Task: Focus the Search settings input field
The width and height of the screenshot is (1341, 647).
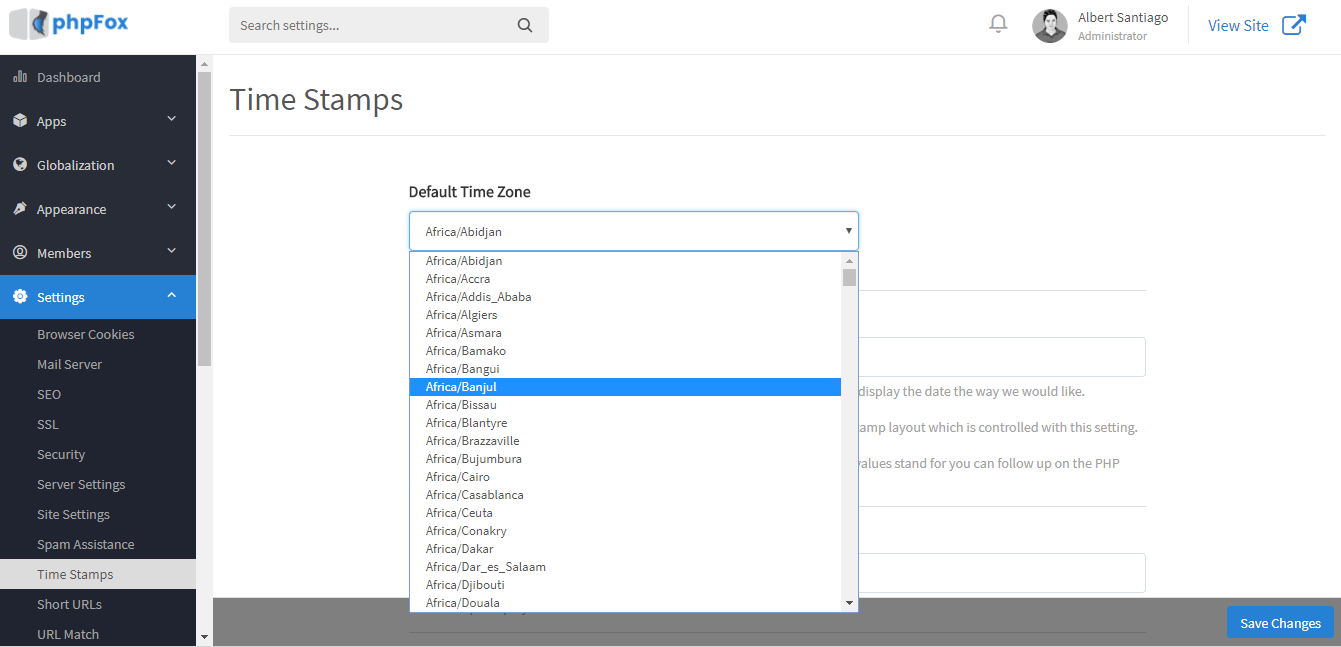Action: pos(375,25)
